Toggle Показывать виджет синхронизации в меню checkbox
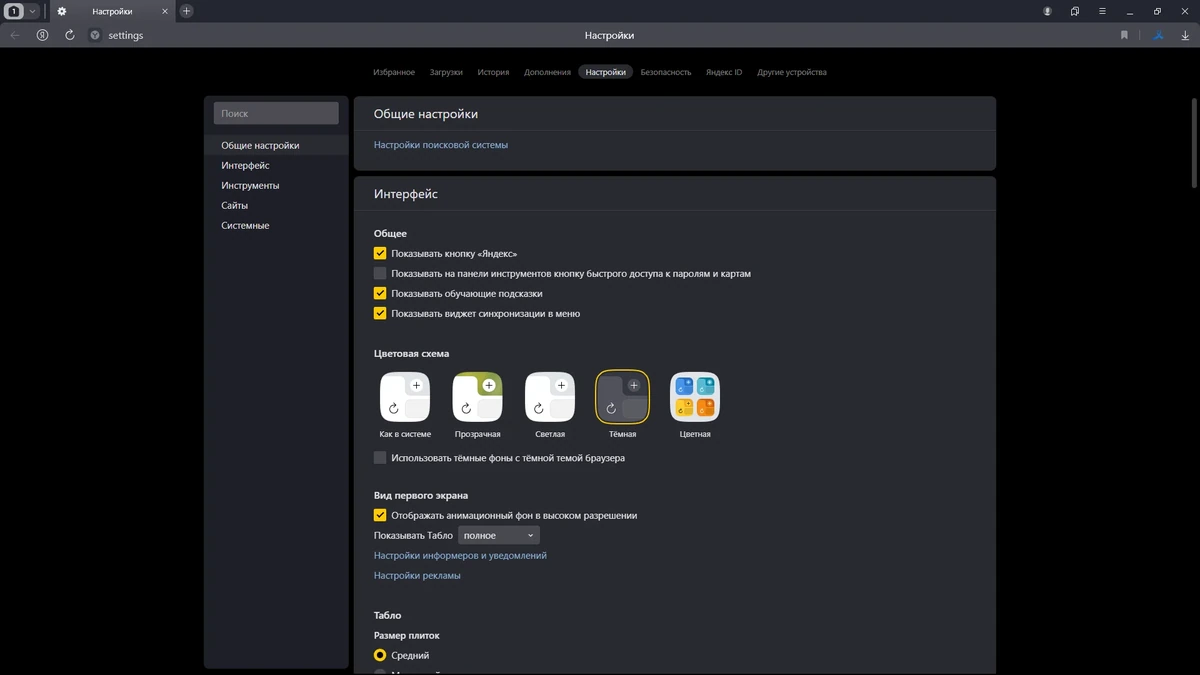 (380, 313)
